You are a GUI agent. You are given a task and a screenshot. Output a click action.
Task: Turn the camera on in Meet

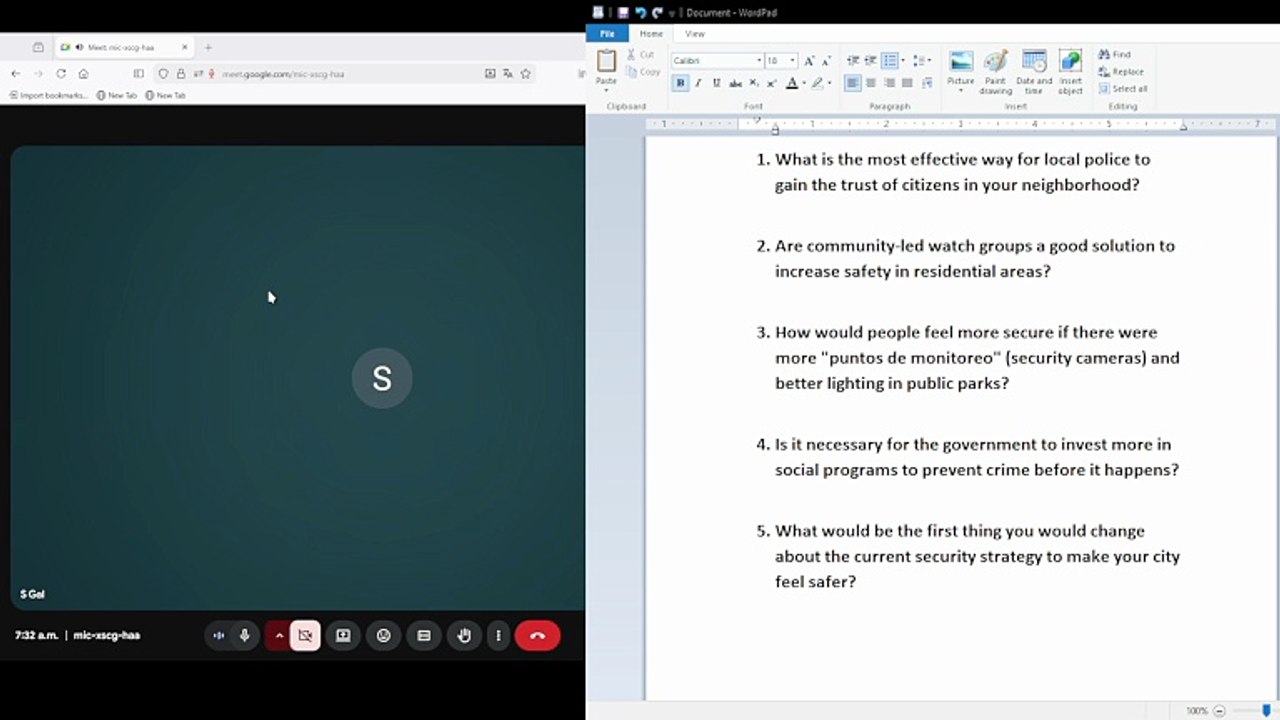tap(305, 635)
